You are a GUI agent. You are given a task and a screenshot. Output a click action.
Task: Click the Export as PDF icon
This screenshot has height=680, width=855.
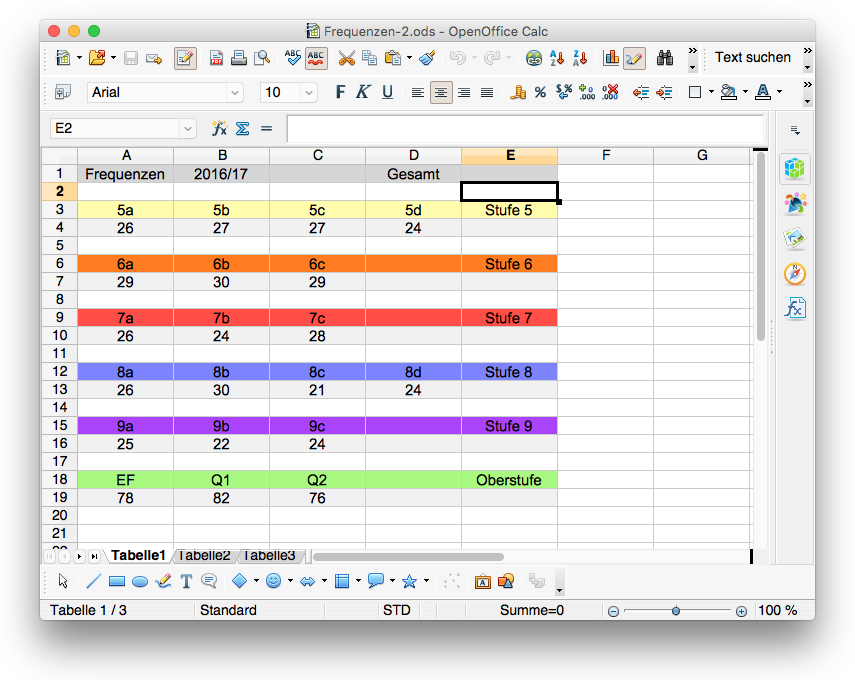pyautogui.click(x=216, y=58)
